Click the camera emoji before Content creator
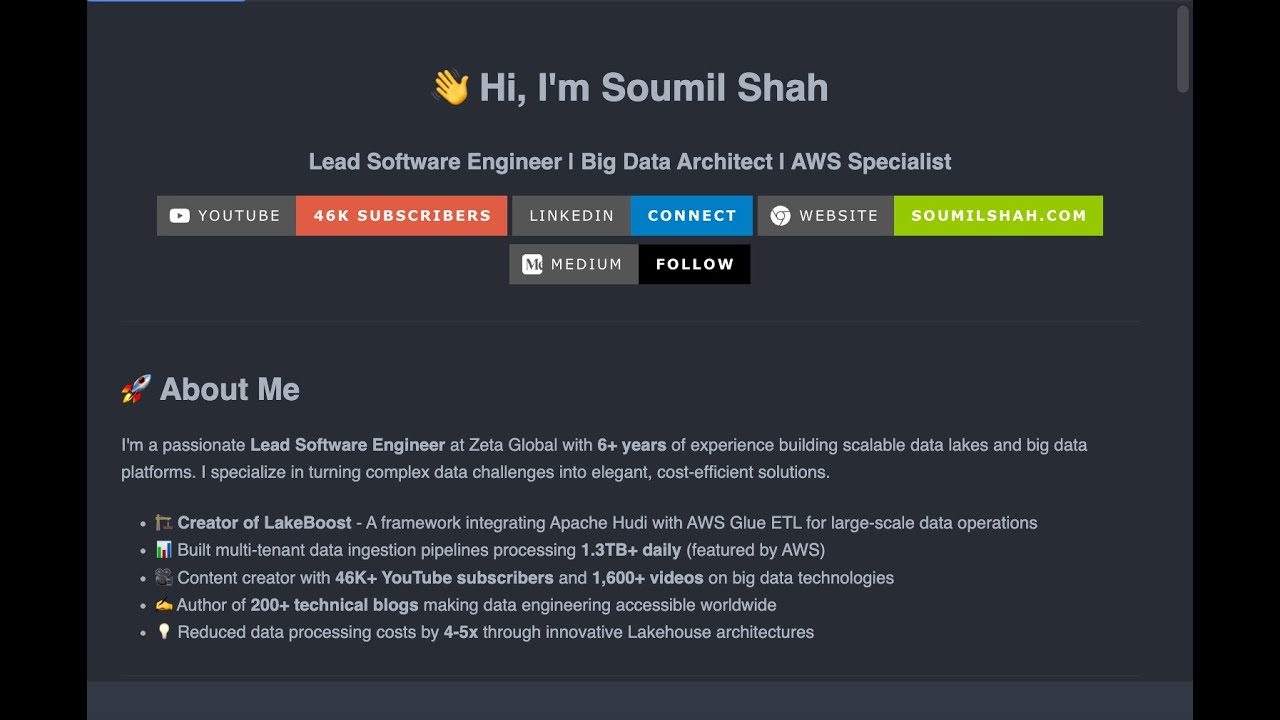The height and width of the screenshot is (720, 1280). pyautogui.click(x=164, y=577)
